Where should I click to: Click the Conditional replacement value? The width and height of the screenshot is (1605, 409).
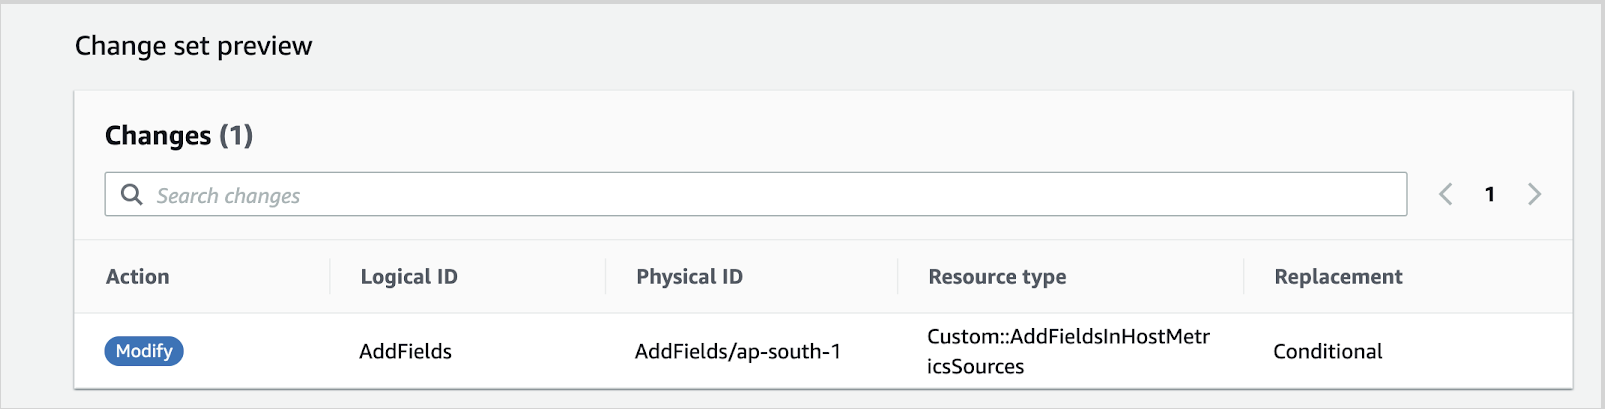[1327, 352]
